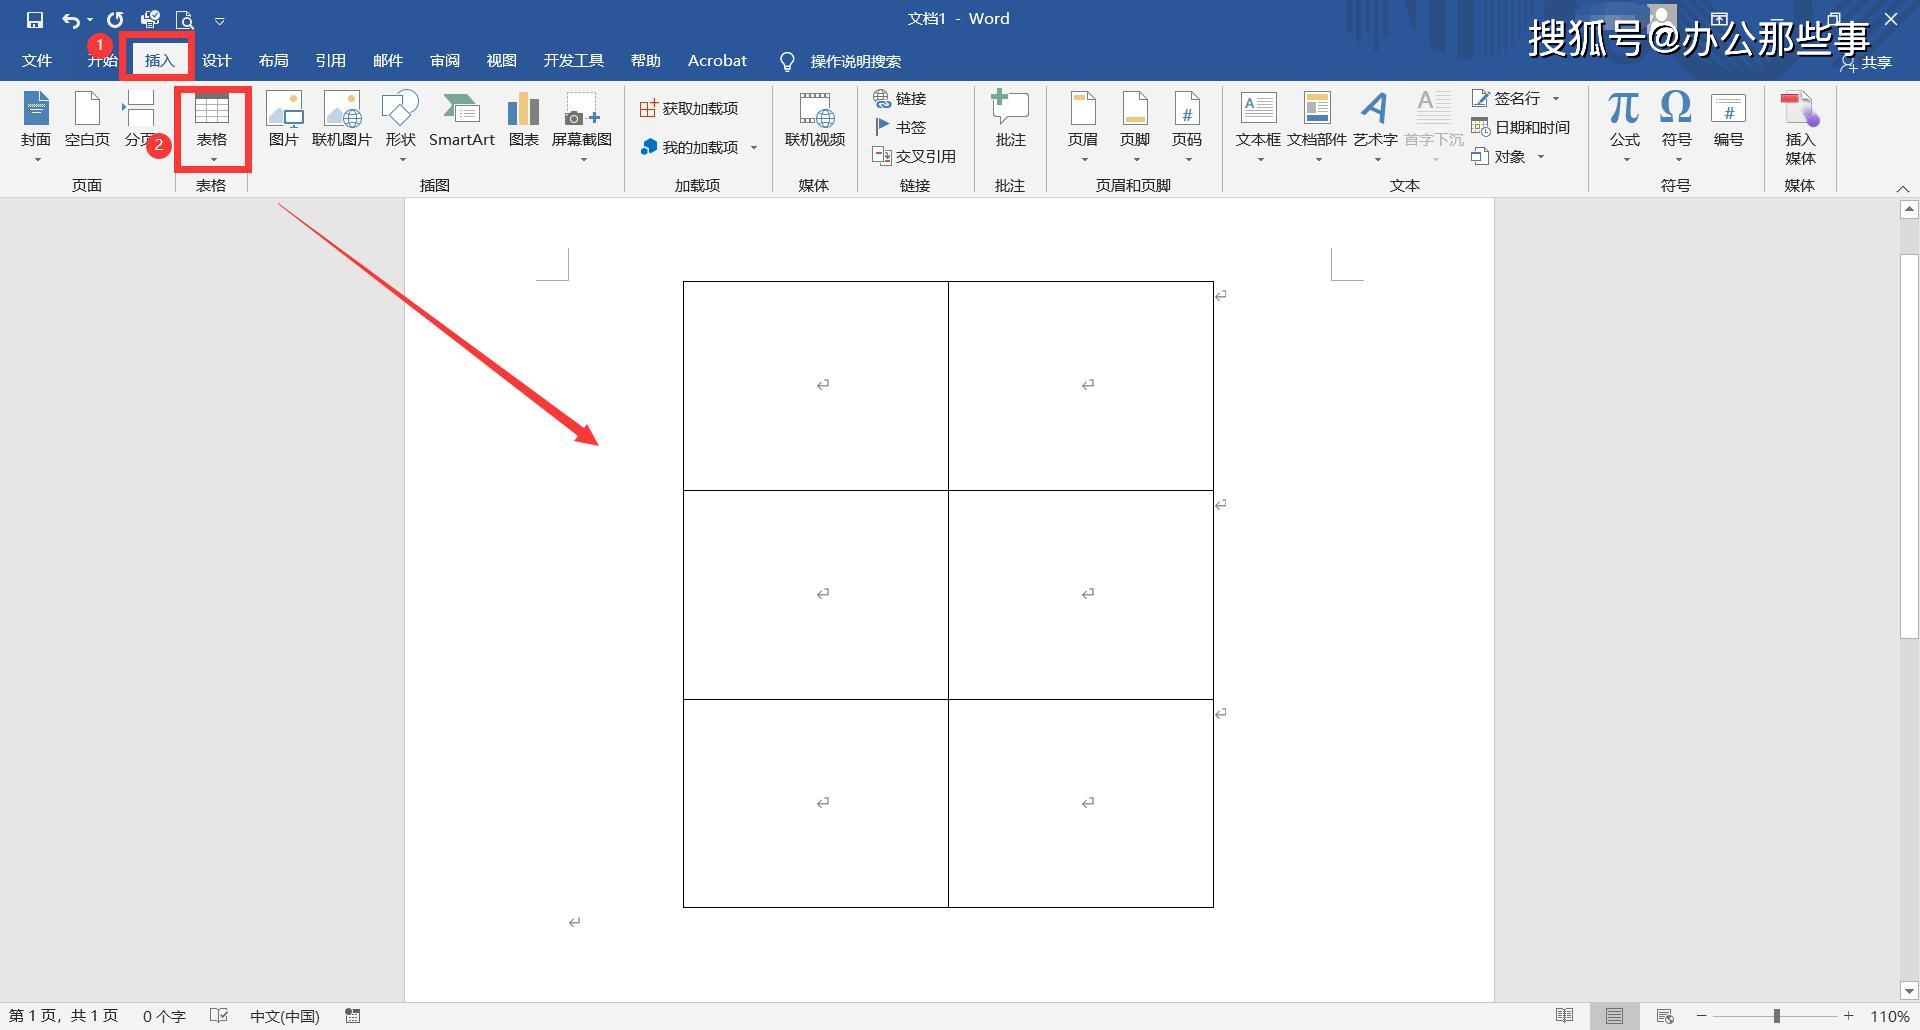
Task: Open the Picture (图片) insert tool
Action: [284, 120]
